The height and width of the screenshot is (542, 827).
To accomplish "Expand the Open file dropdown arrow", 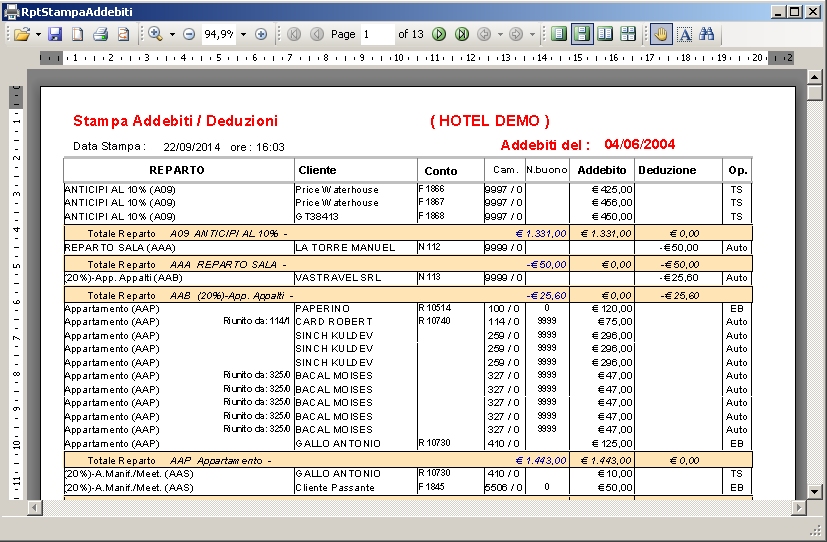I will (x=38, y=35).
